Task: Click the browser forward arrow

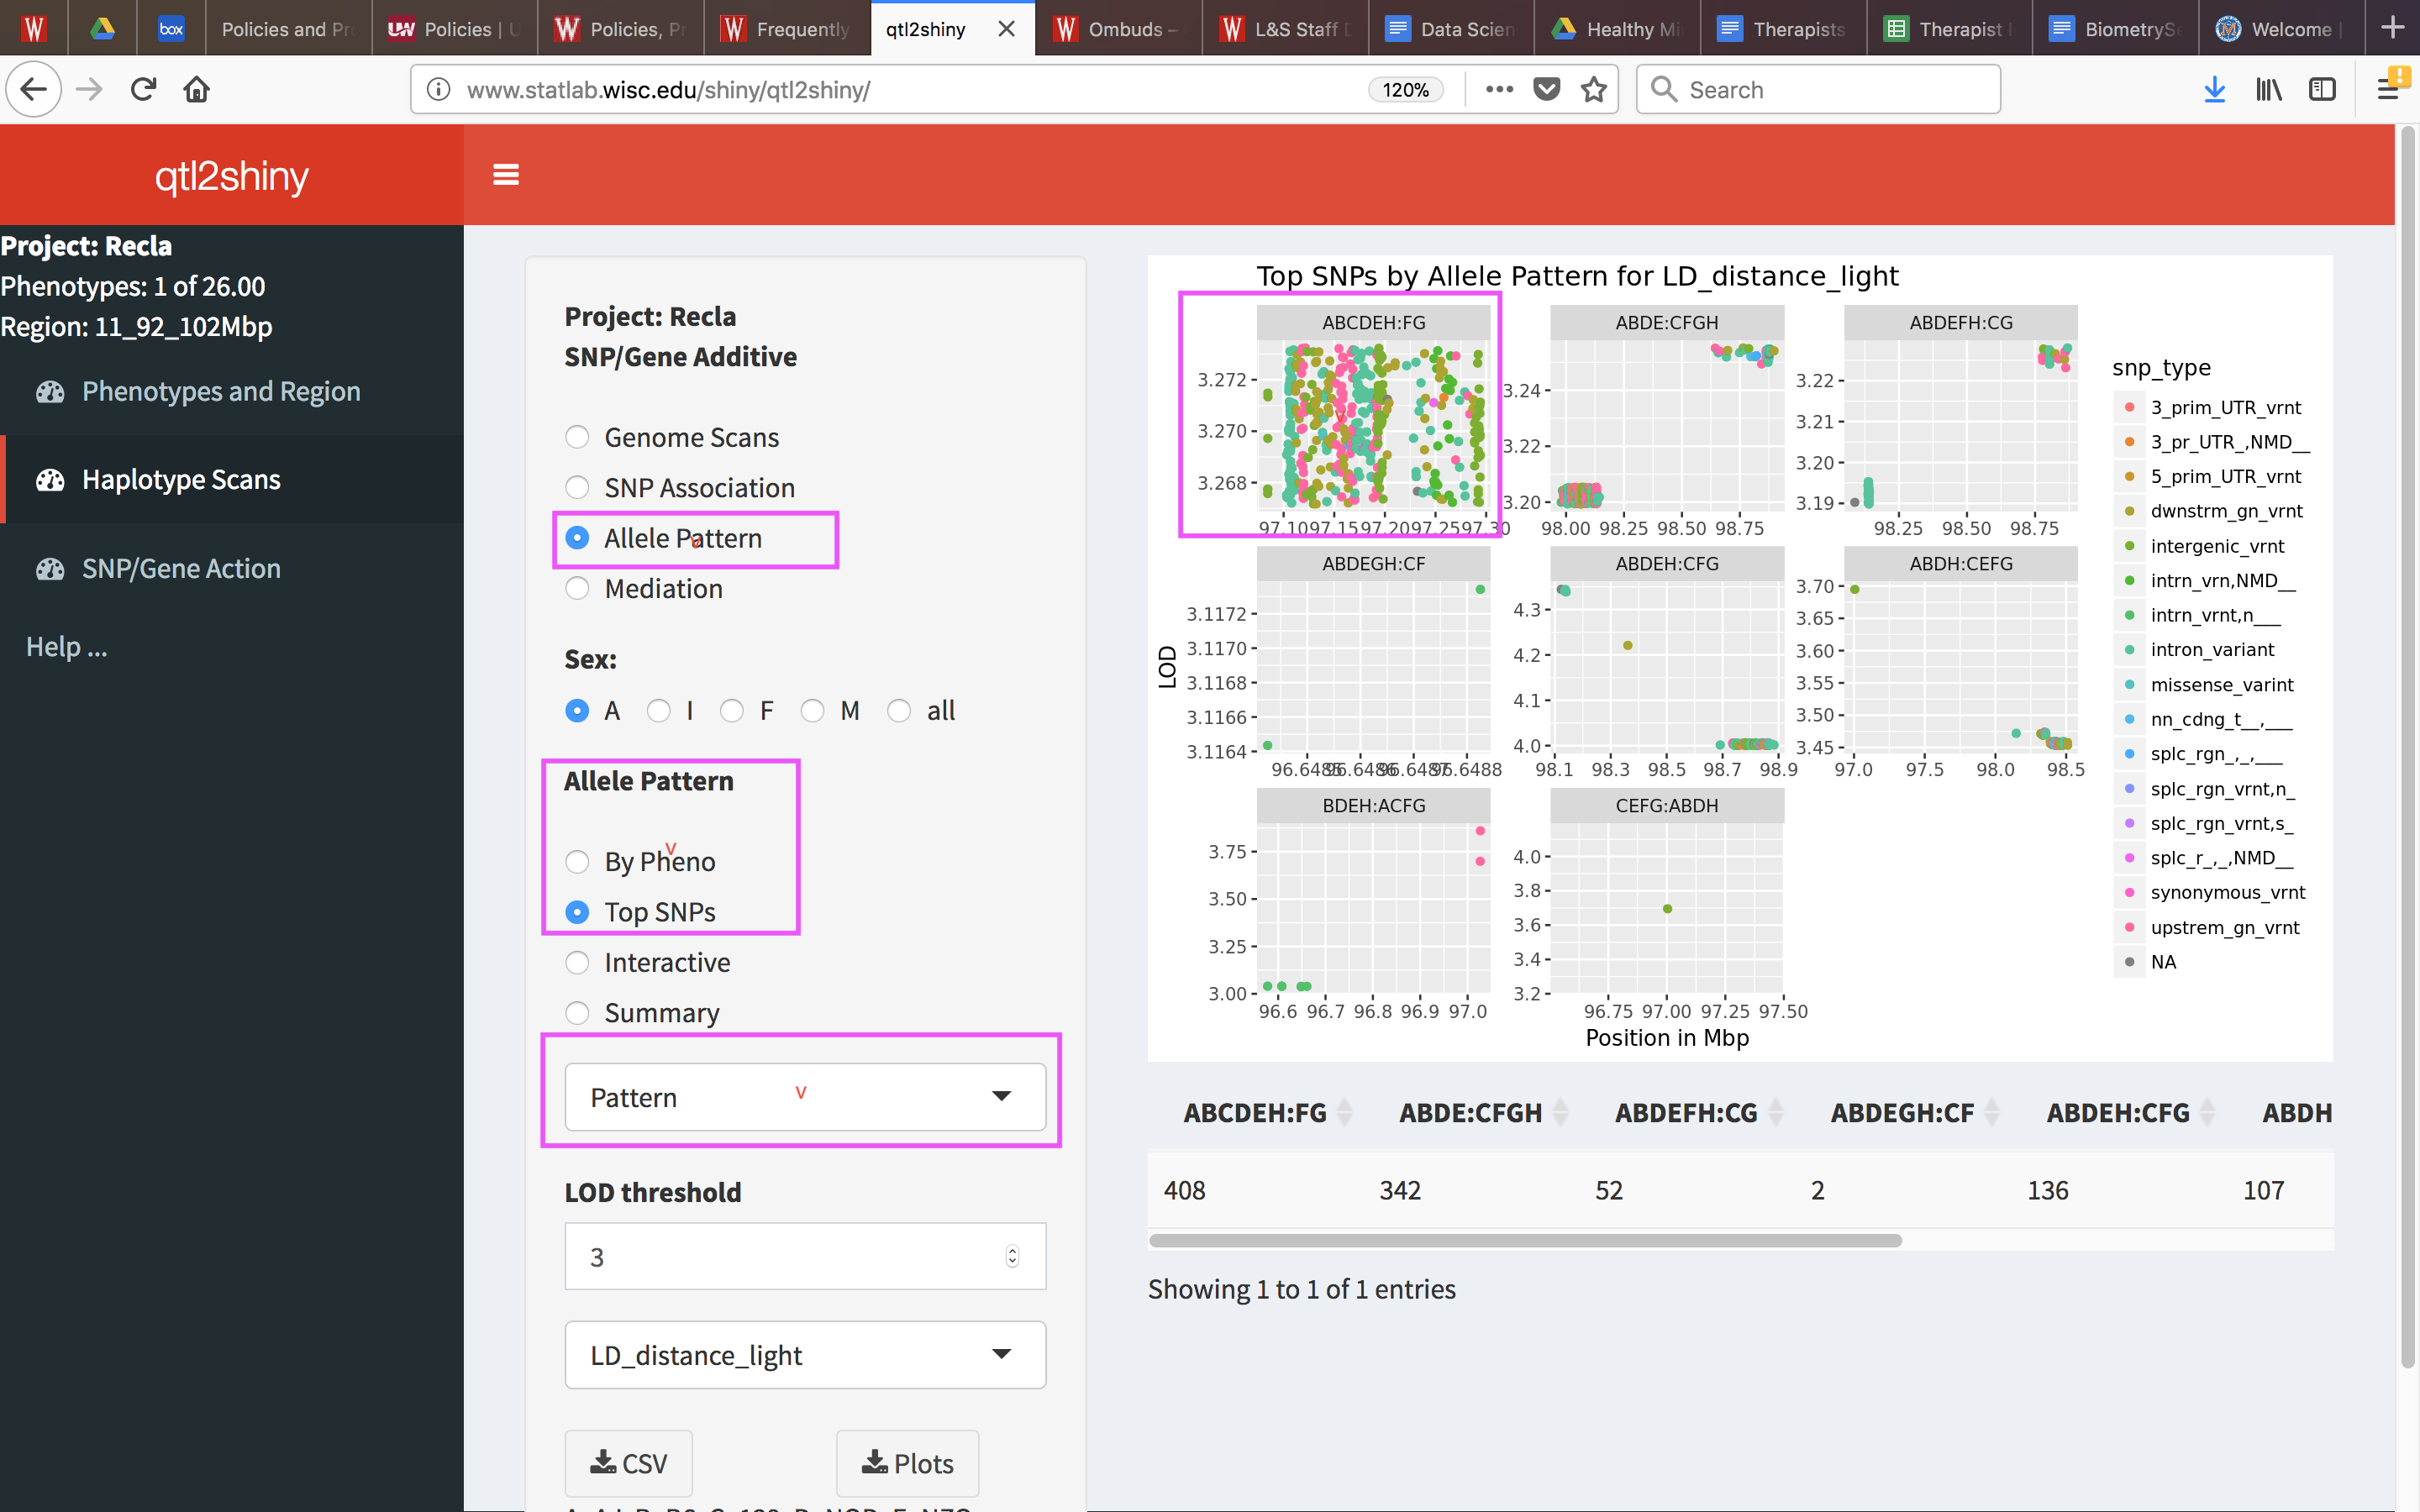Action: [x=89, y=89]
